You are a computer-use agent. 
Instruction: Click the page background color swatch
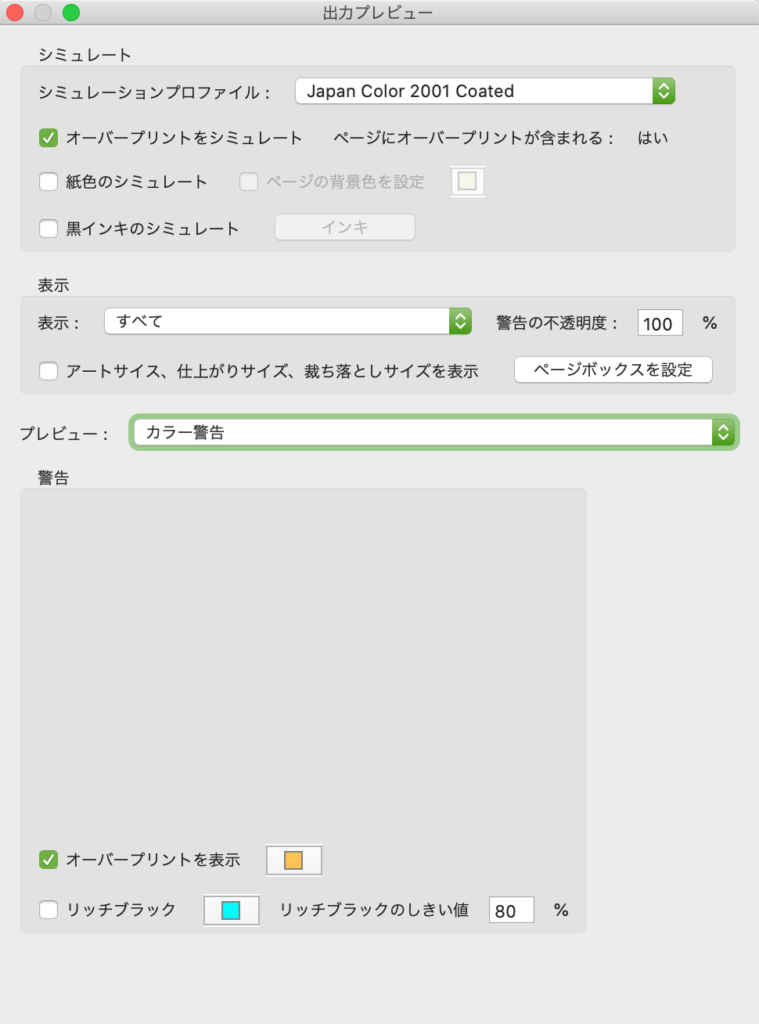click(468, 182)
